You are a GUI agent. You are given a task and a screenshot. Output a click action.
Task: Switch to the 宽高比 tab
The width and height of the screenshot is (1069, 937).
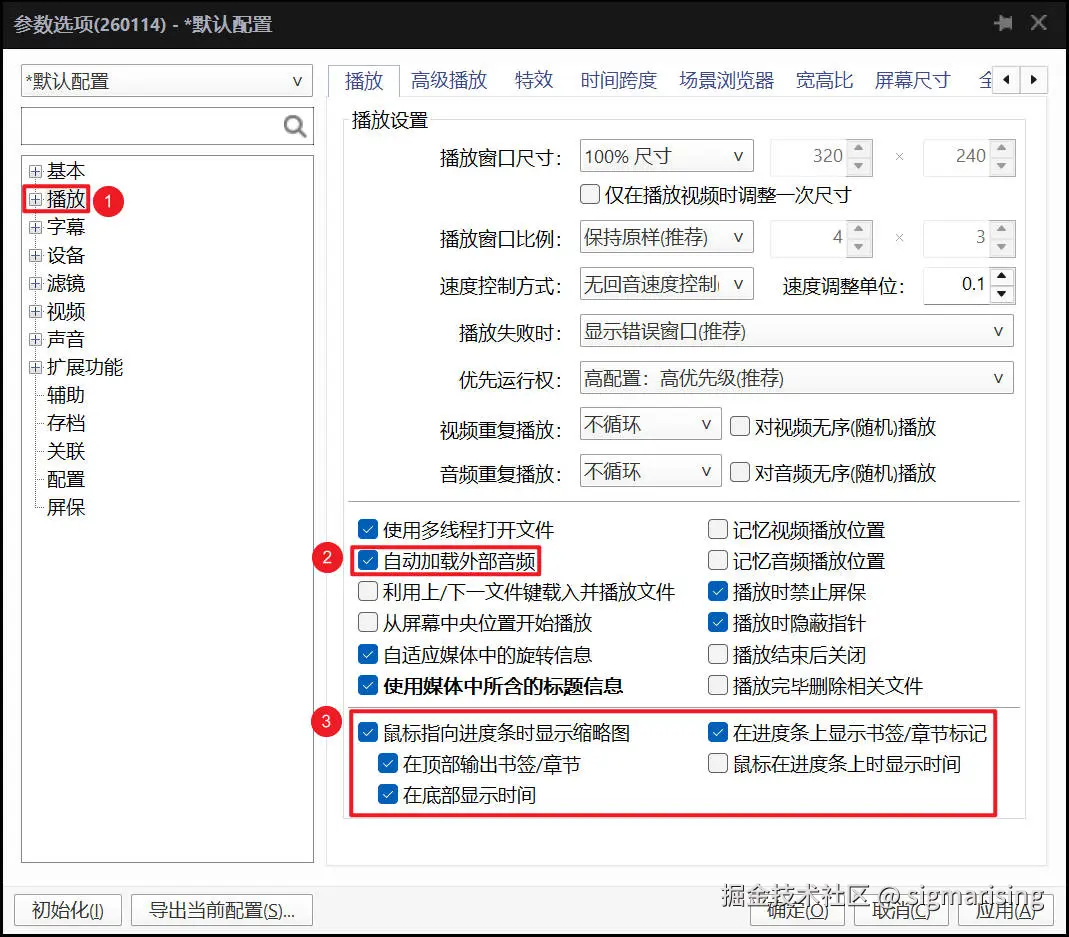click(824, 80)
